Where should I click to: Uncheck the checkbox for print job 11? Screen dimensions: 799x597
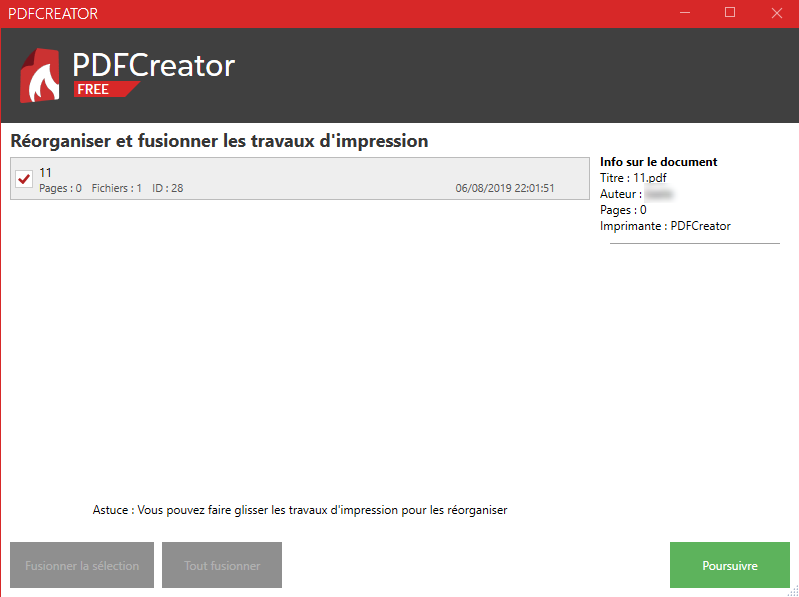point(24,179)
